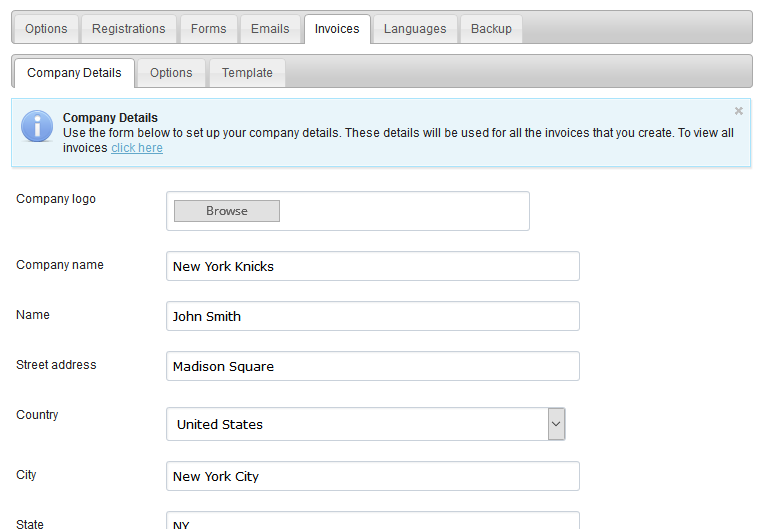This screenshot has height=529, width=763.
Task: Open the Template sub-tab
Action: [x=247, y=73]
